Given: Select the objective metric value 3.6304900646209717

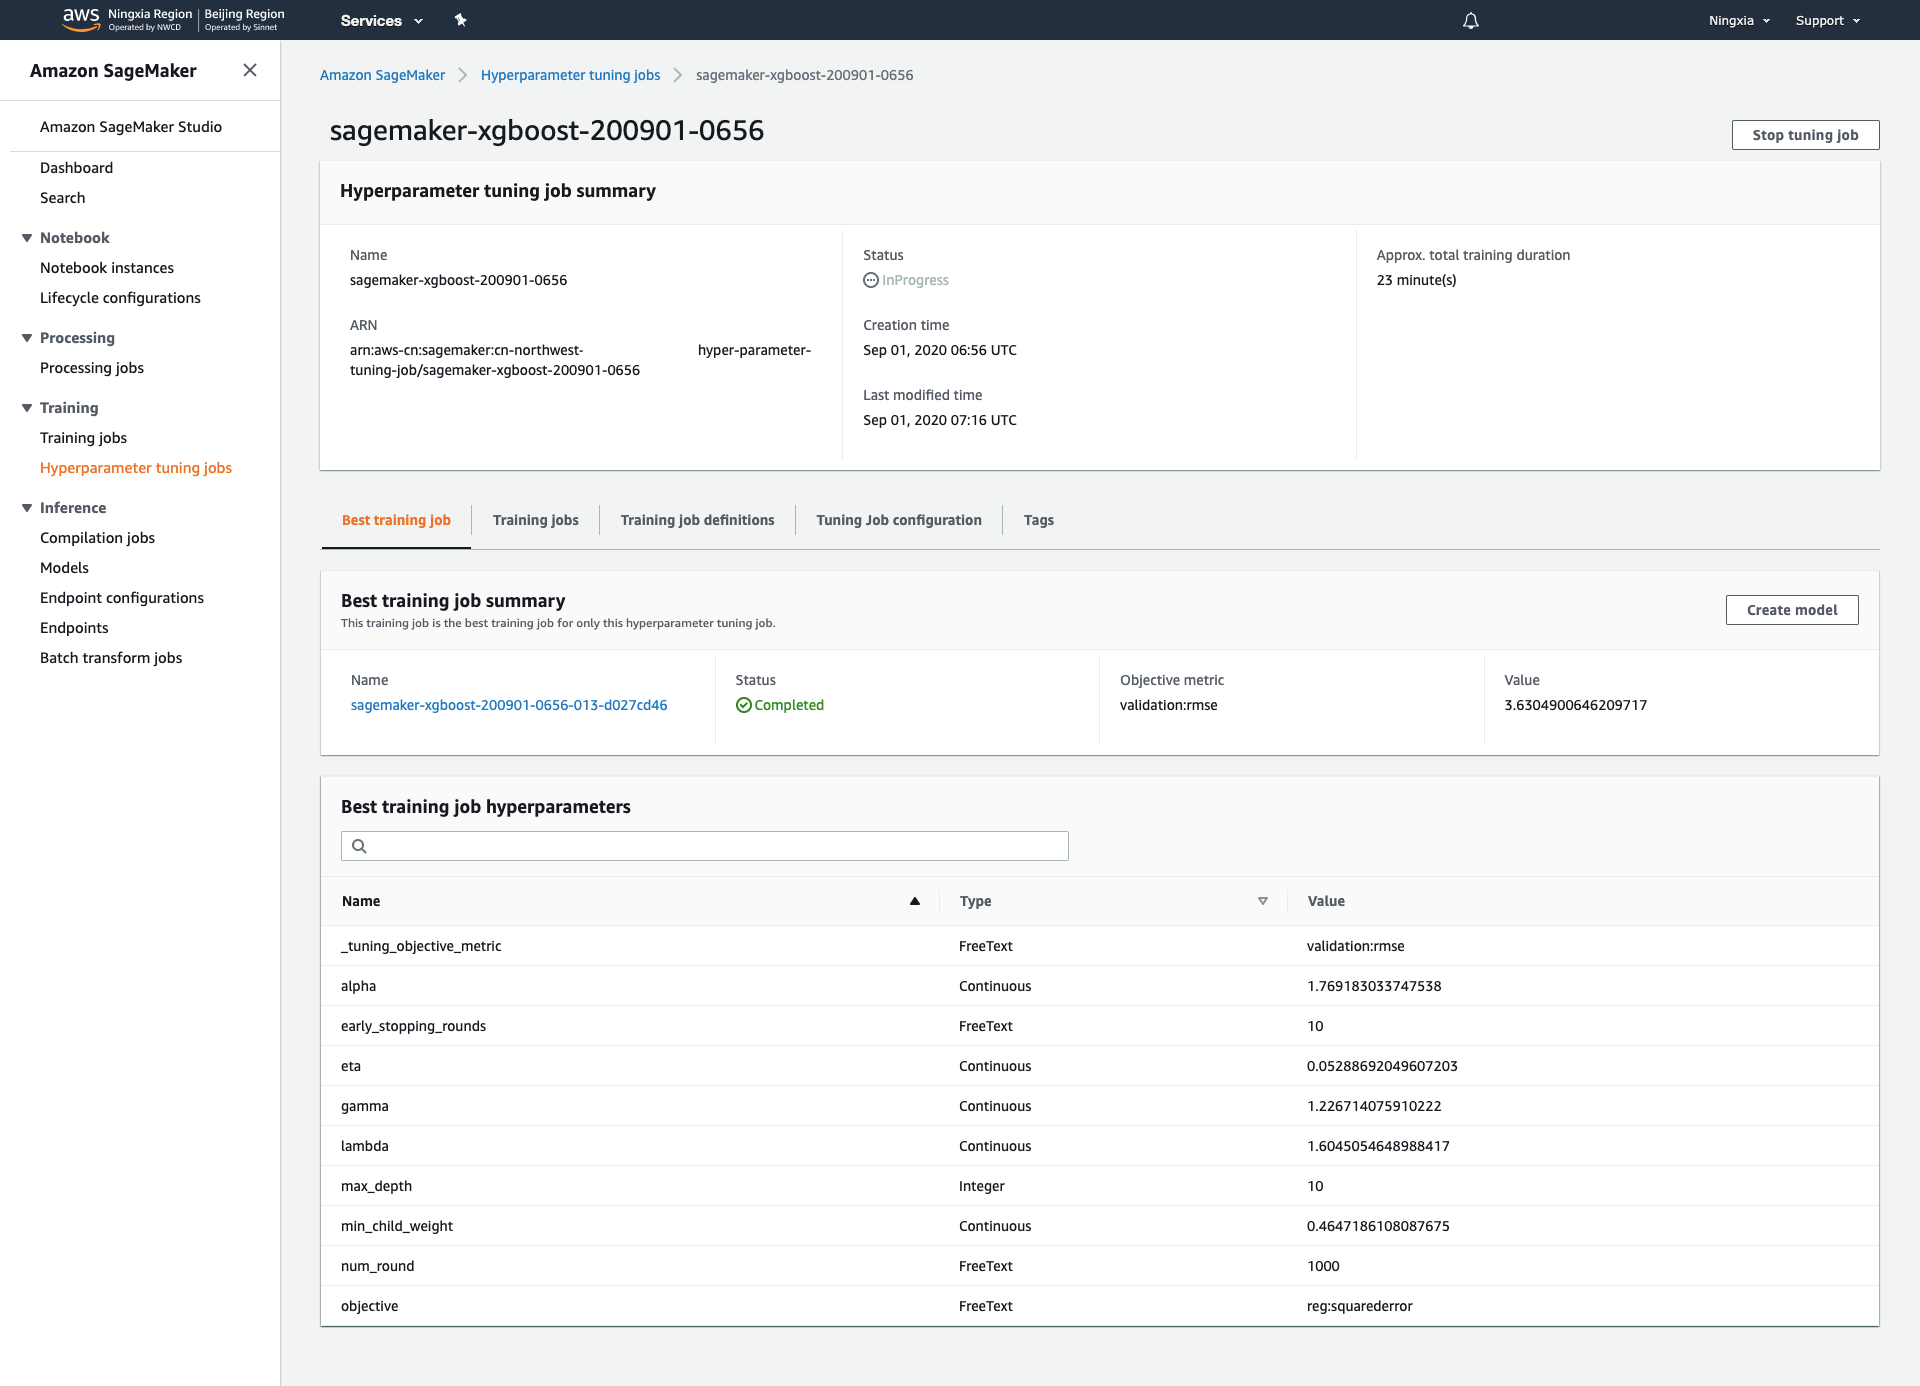Looking at the screenshot, I should (1575, 705).
